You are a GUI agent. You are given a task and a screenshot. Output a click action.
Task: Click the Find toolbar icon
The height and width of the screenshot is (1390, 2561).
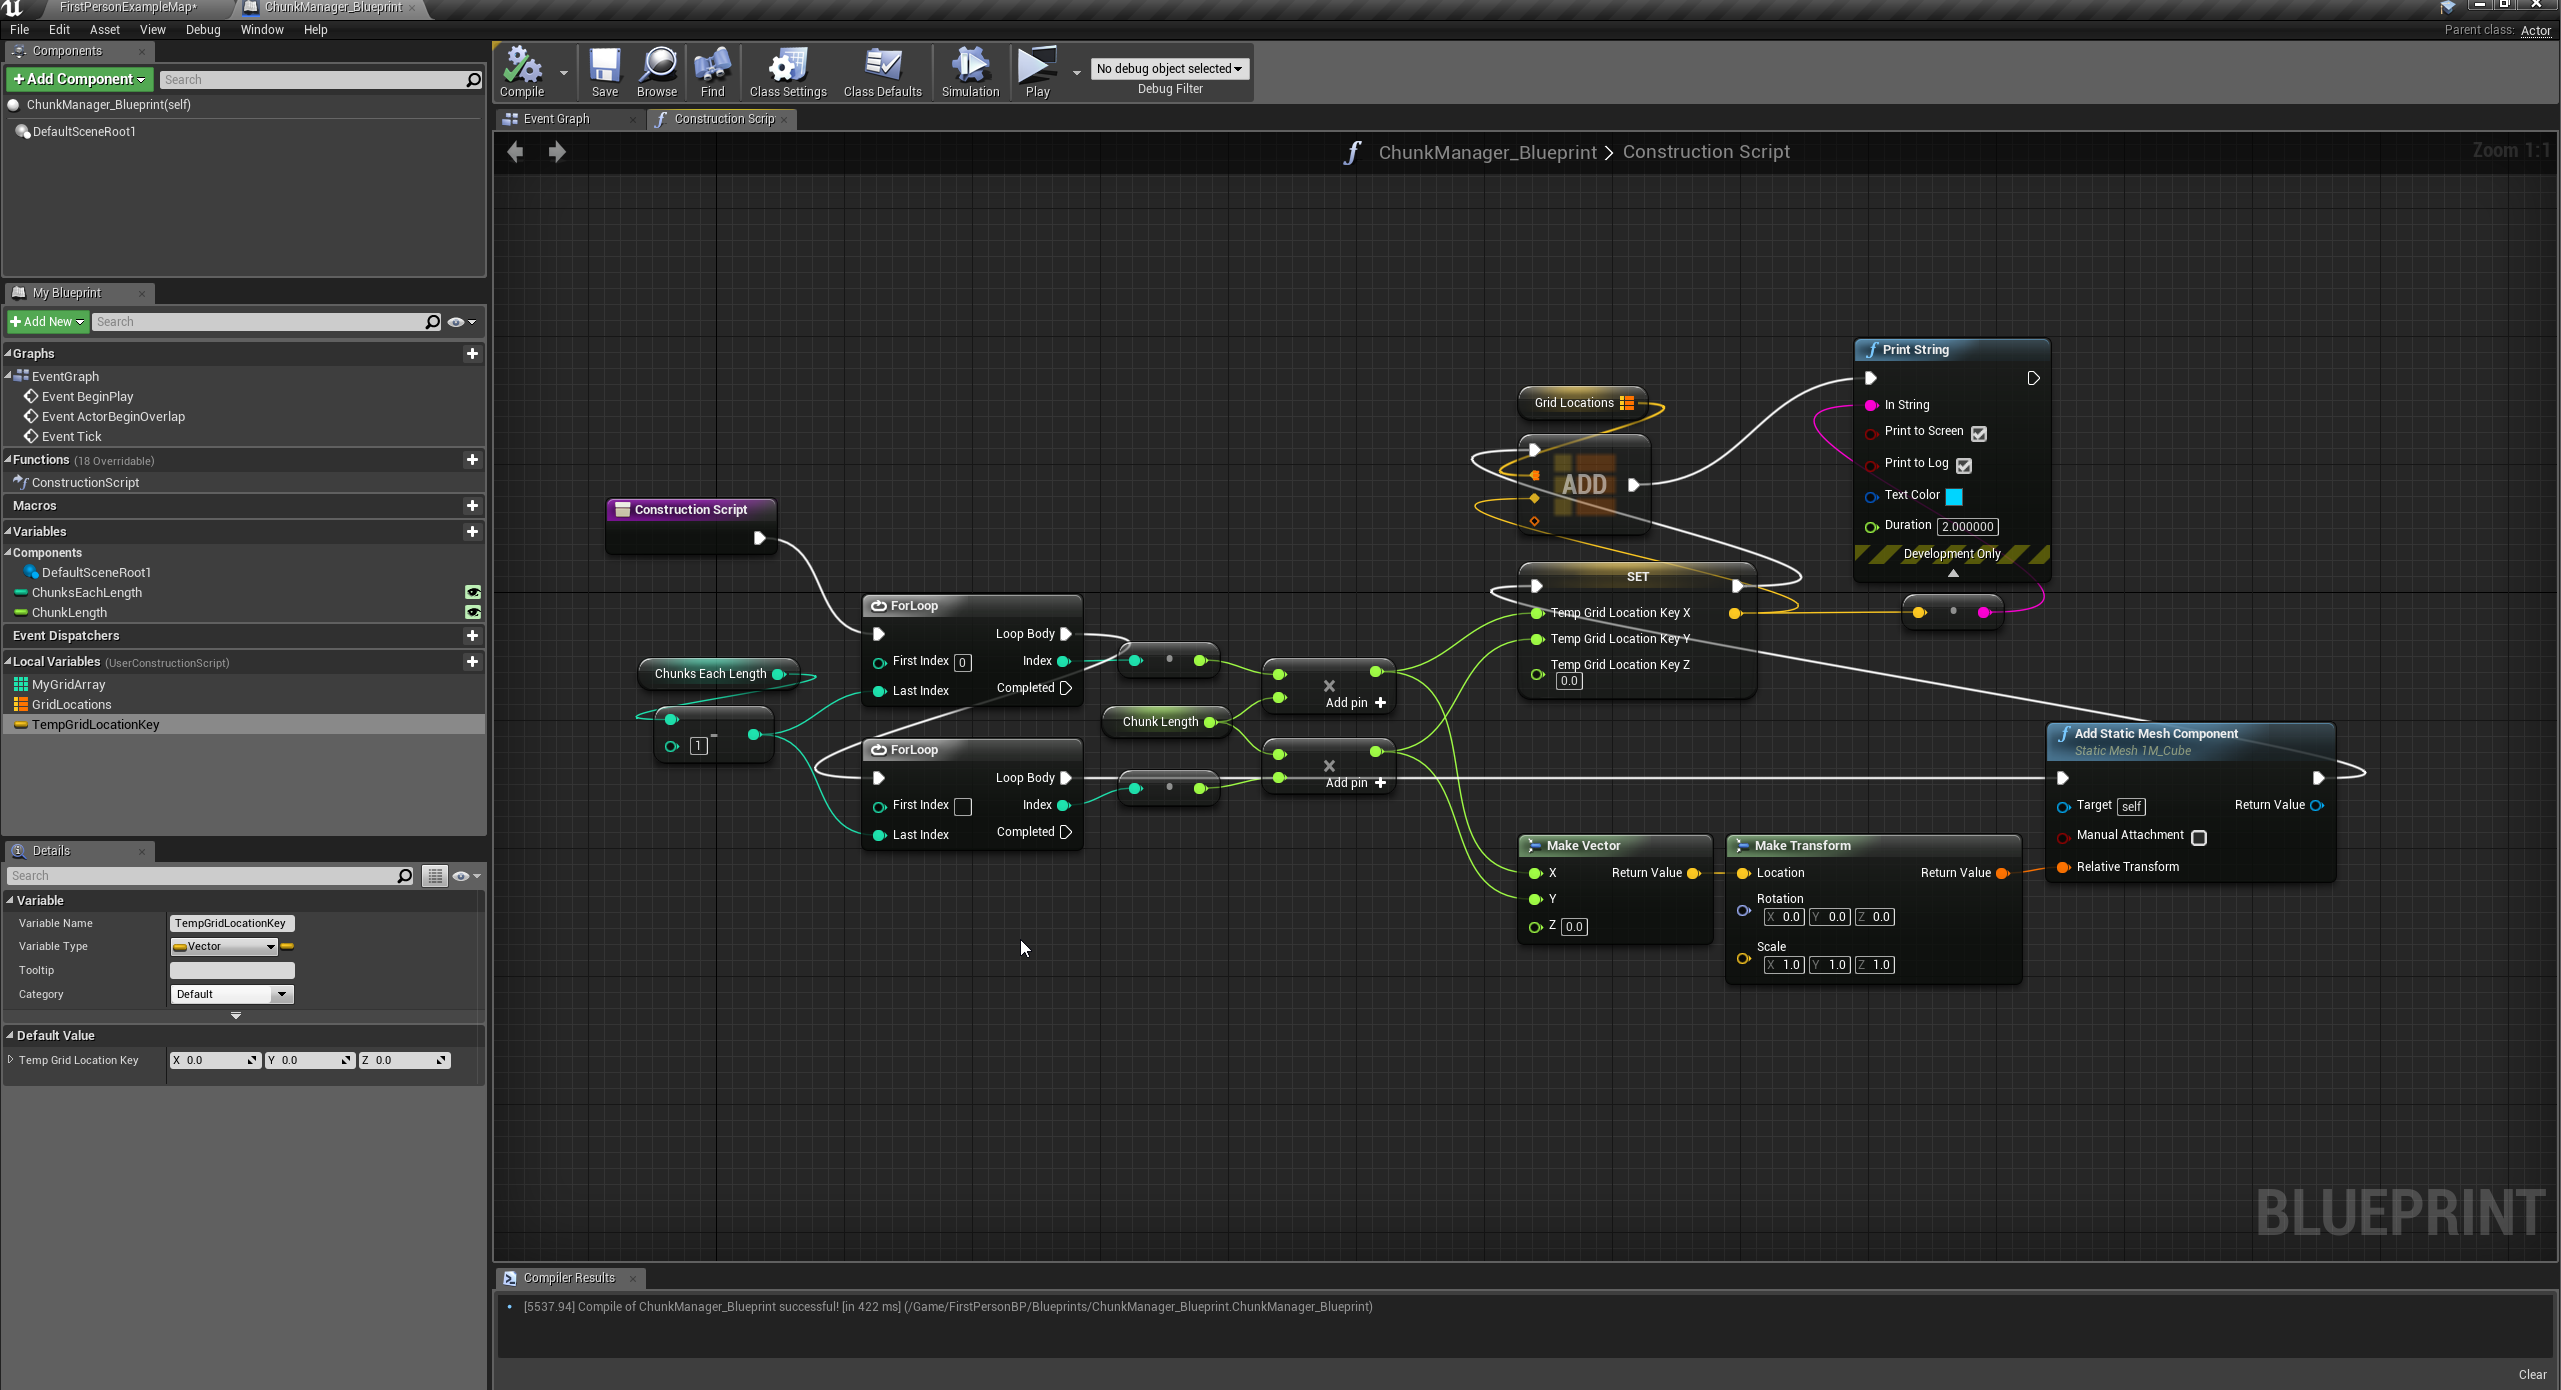pos(712,66)
